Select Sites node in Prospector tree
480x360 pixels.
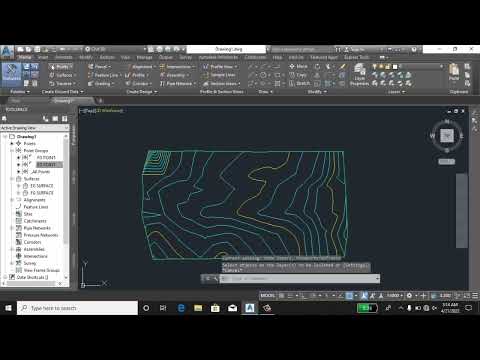point(28,214)
